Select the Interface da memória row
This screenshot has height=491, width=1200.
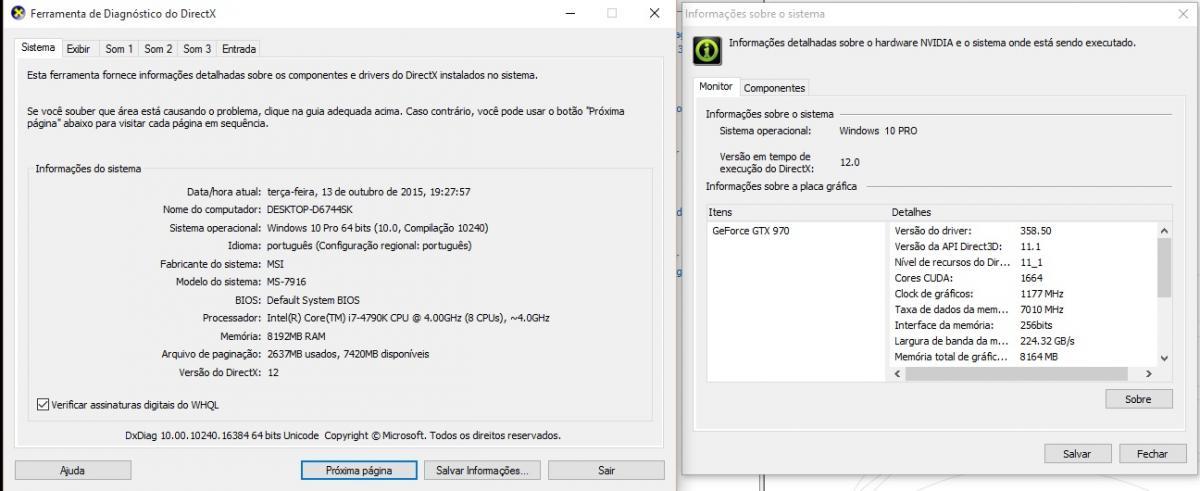(x=1022, y=325)
